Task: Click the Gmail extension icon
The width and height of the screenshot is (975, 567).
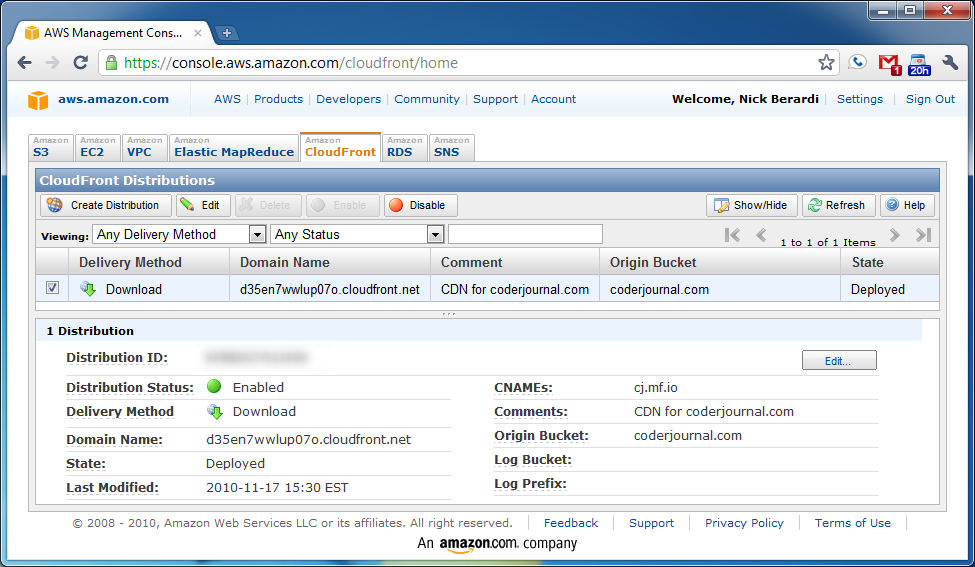Action: tap(888, 63)
